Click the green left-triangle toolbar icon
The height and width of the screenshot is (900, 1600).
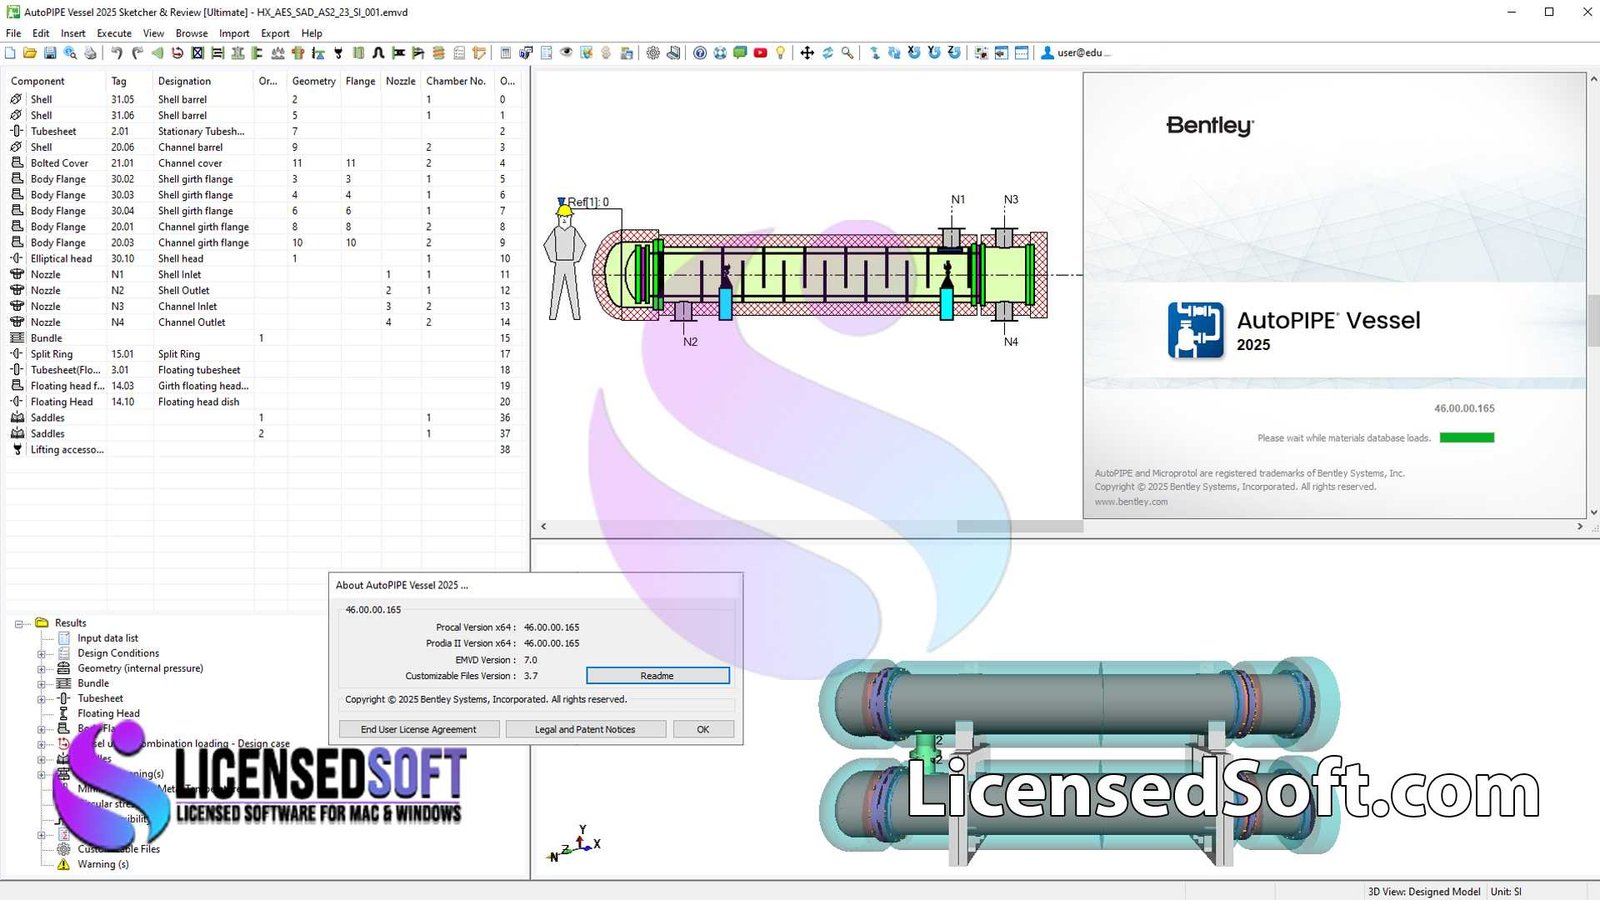[x=157, y=53]
